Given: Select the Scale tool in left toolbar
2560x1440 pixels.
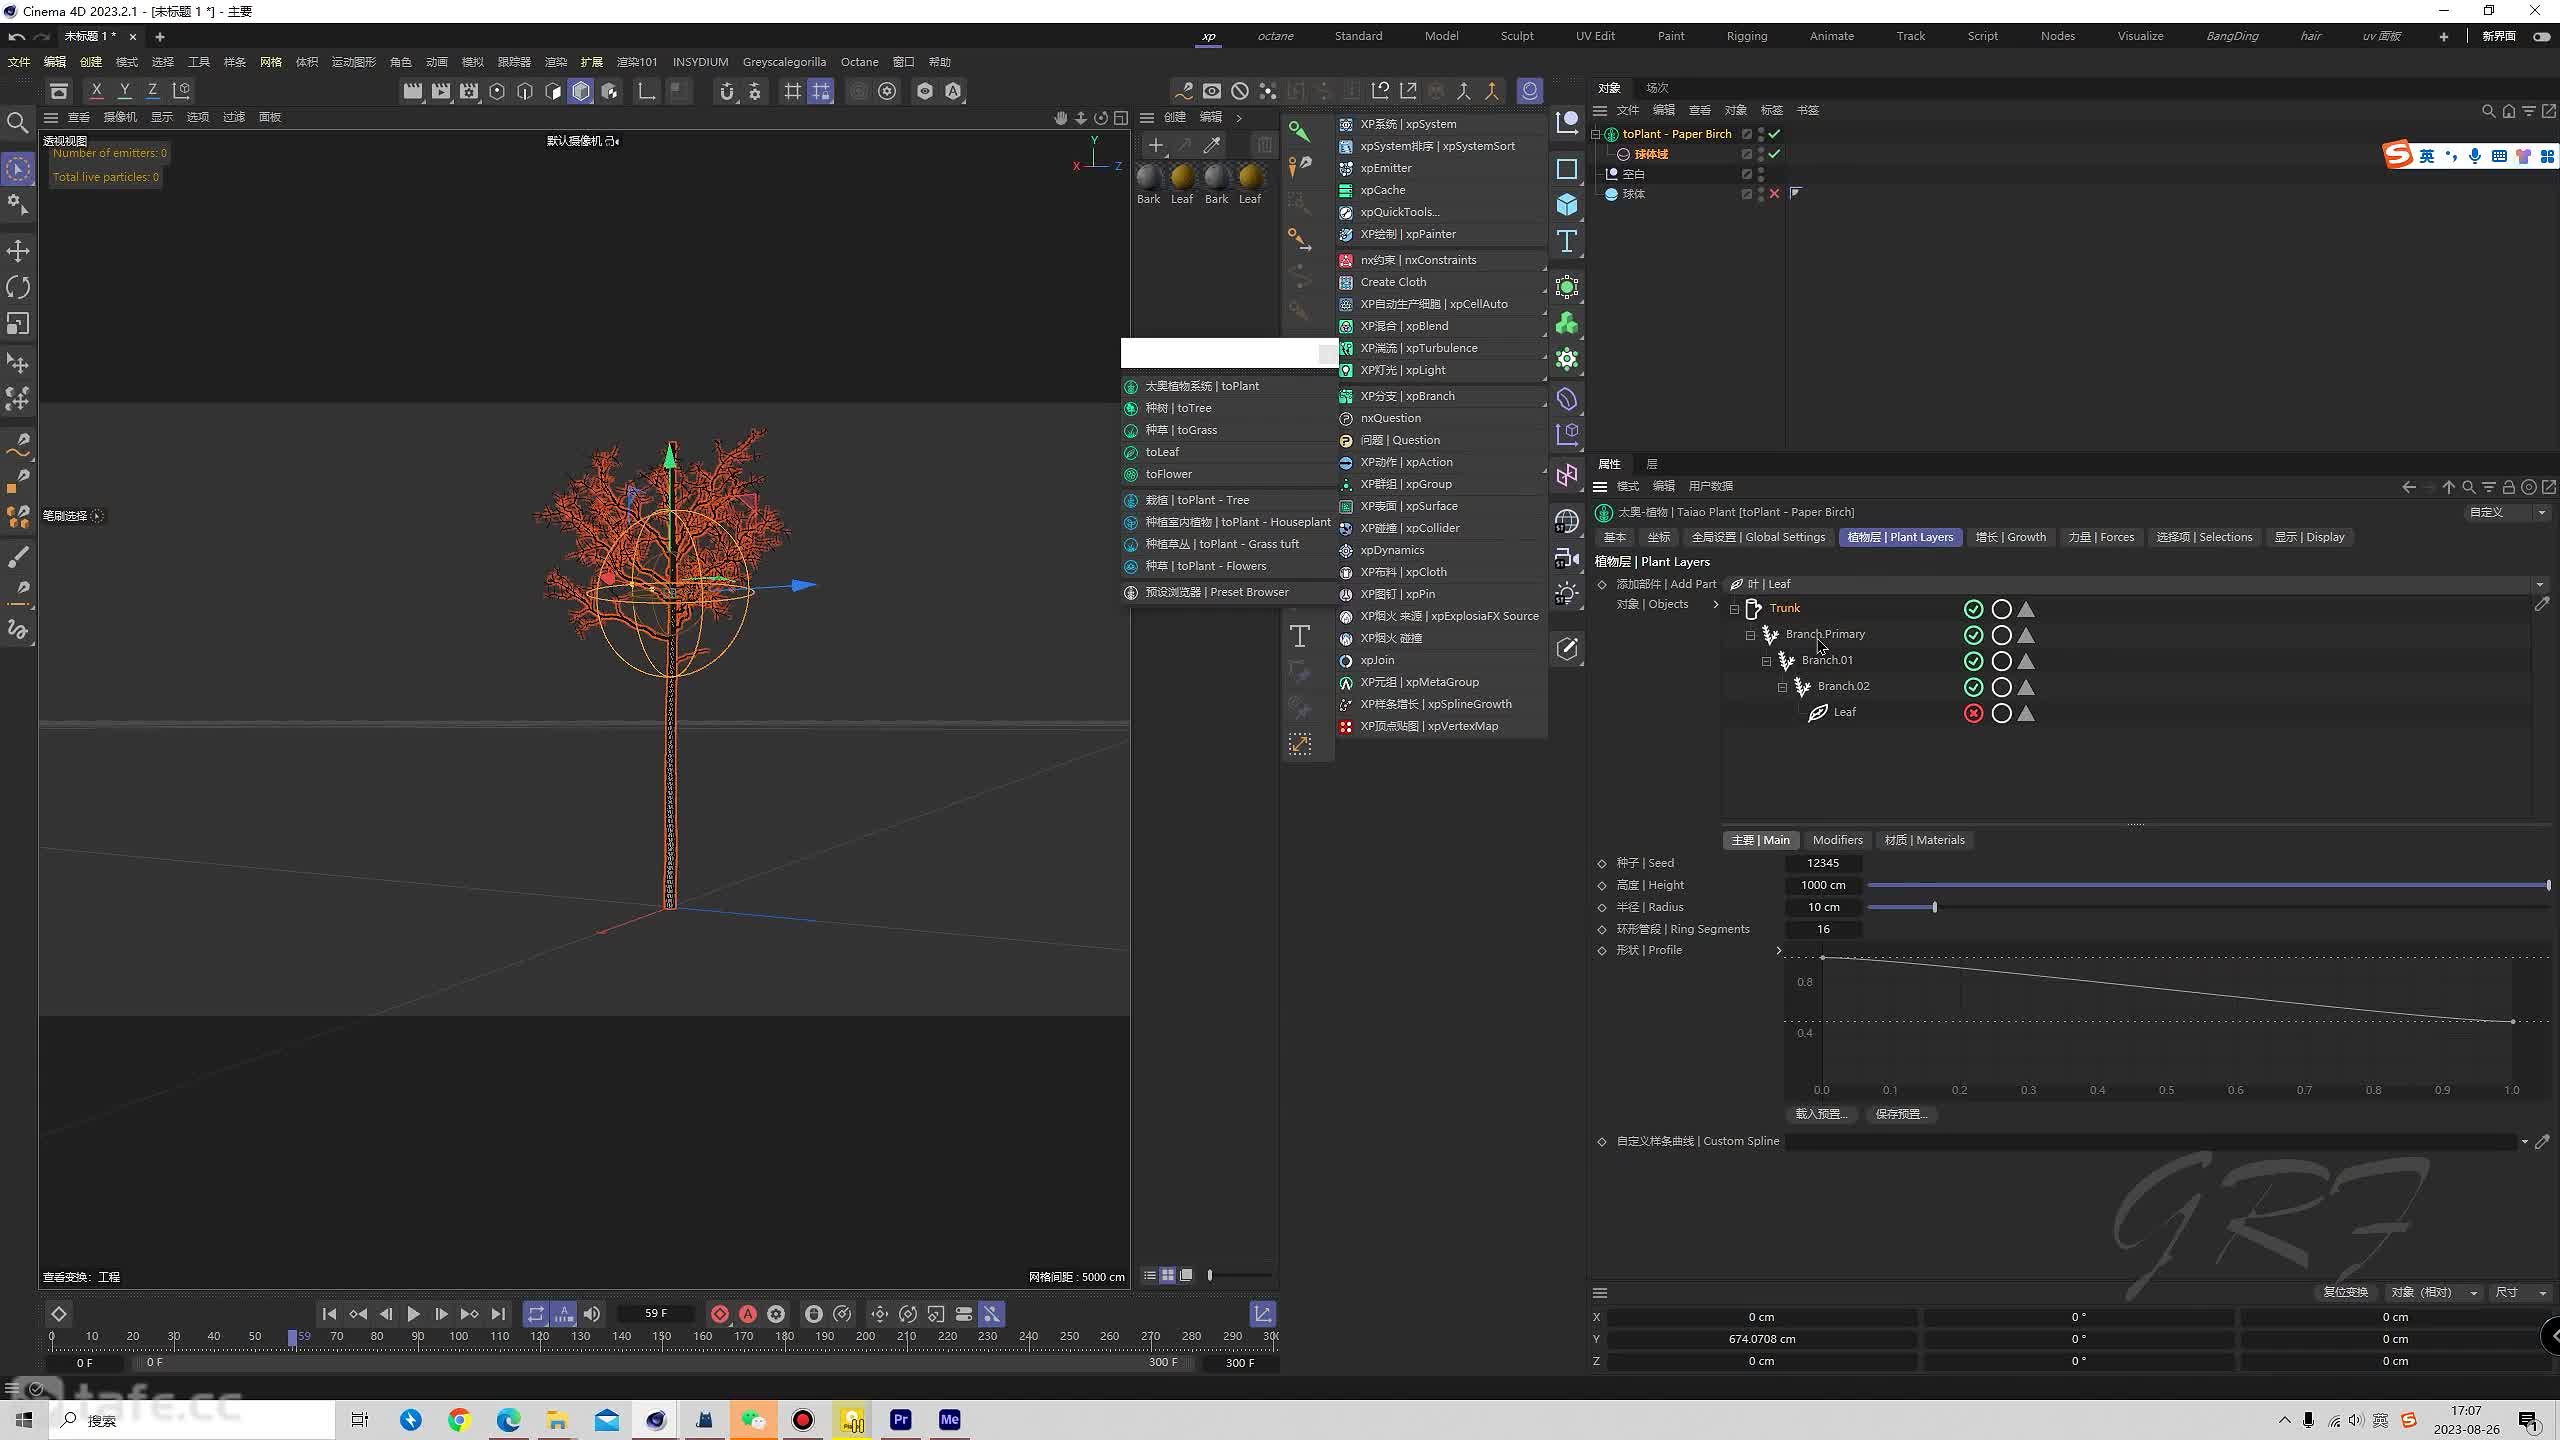Looking at the screenshot, I should [x=18, y=324].
